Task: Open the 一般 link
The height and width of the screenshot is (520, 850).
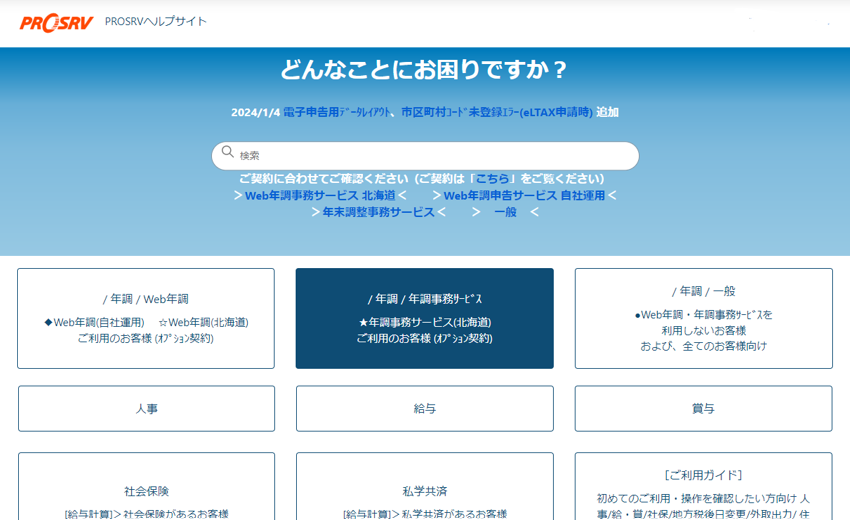Action: click(x=505, y=212)
